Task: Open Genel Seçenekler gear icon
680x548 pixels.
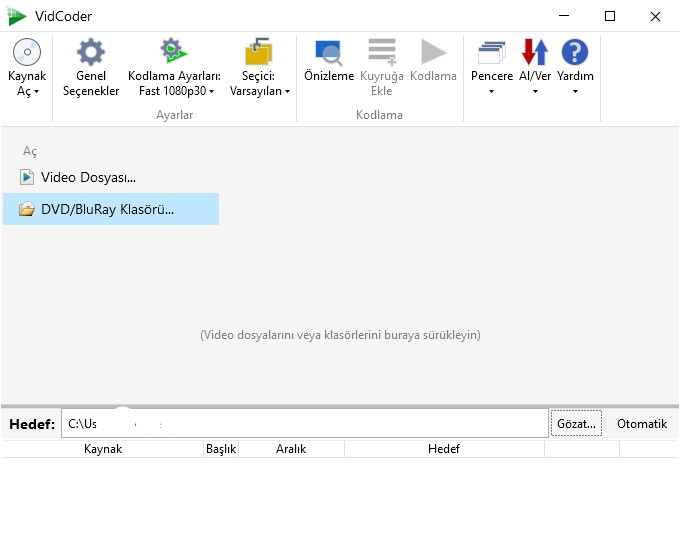Action: click(91, 52)
